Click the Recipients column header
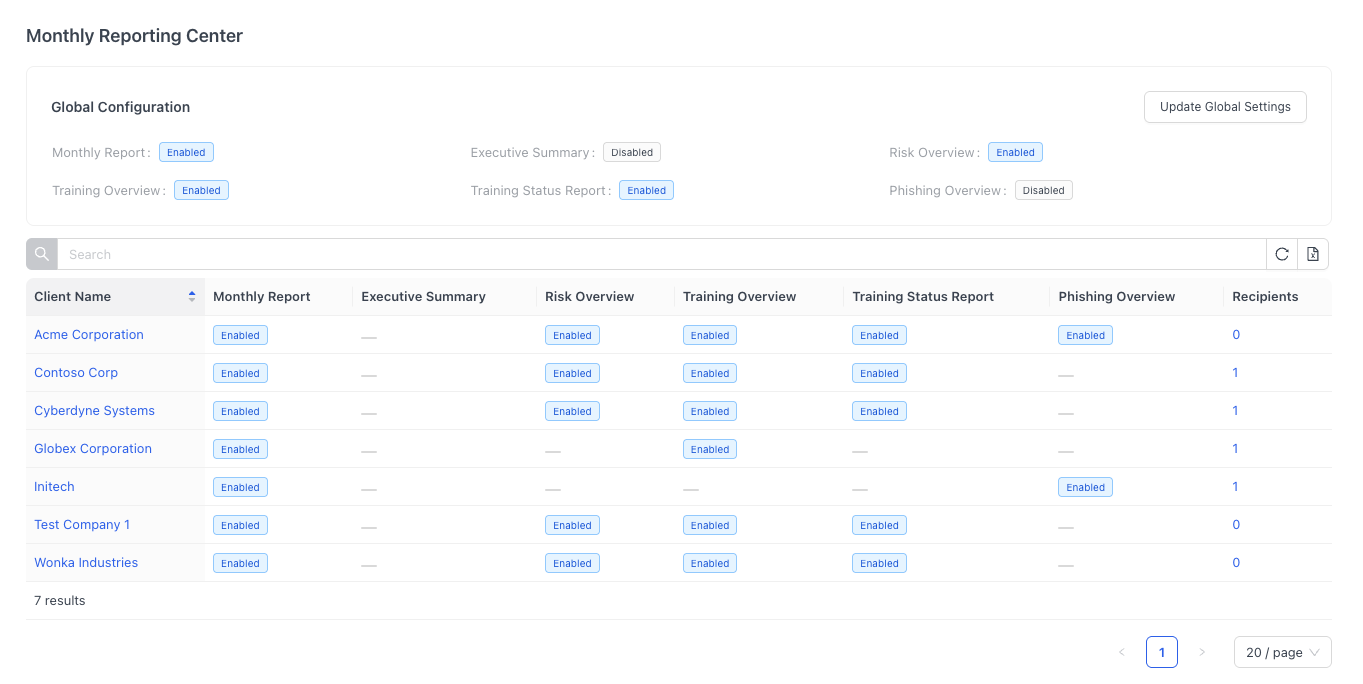Screen dimensions: 1363x684 [x=1265, y=297]
